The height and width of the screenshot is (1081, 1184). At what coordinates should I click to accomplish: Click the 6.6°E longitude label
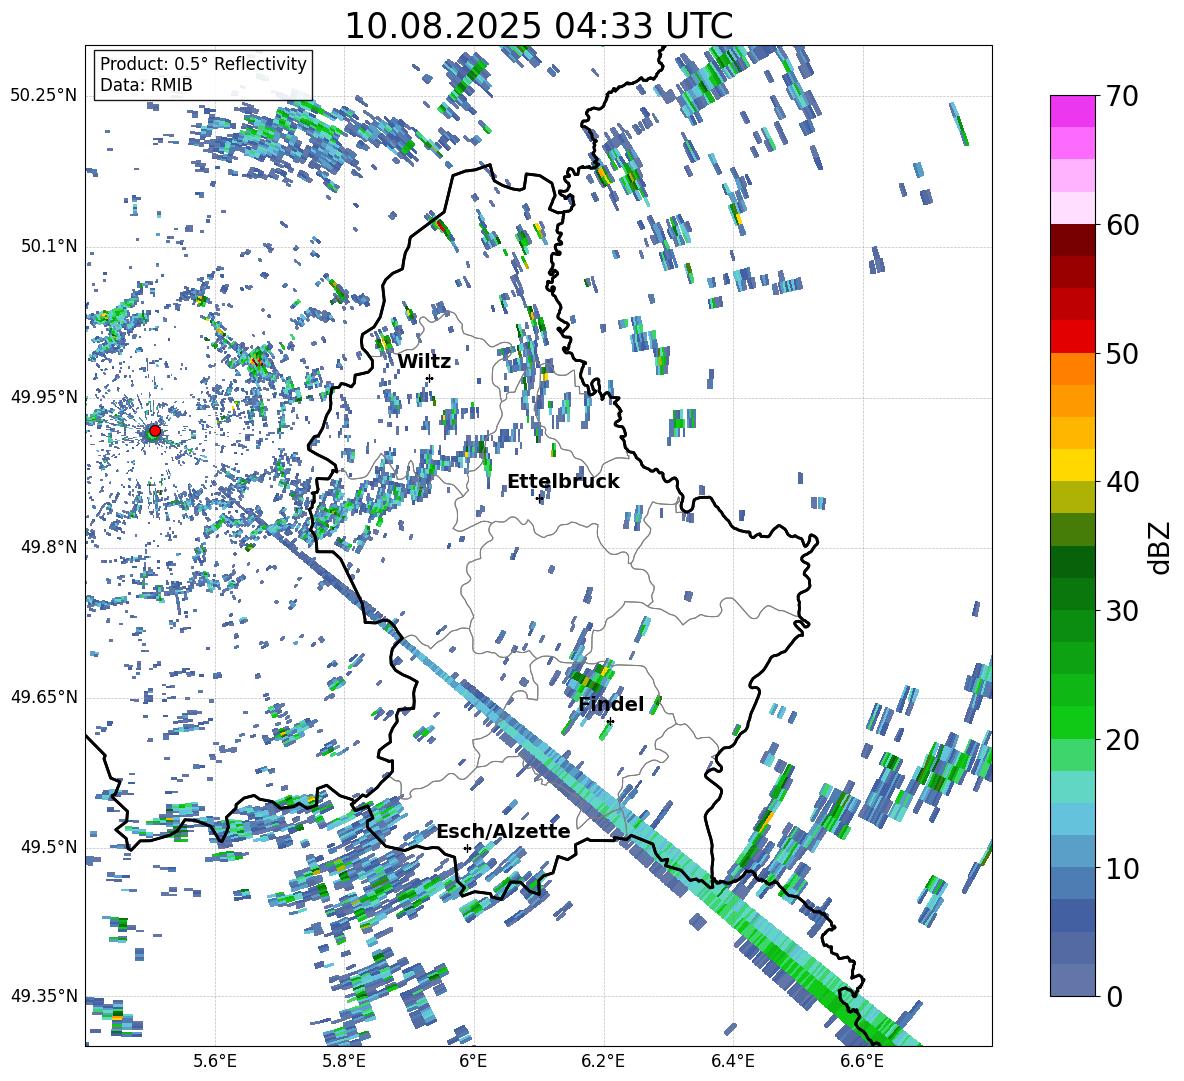pos(862,1061)
